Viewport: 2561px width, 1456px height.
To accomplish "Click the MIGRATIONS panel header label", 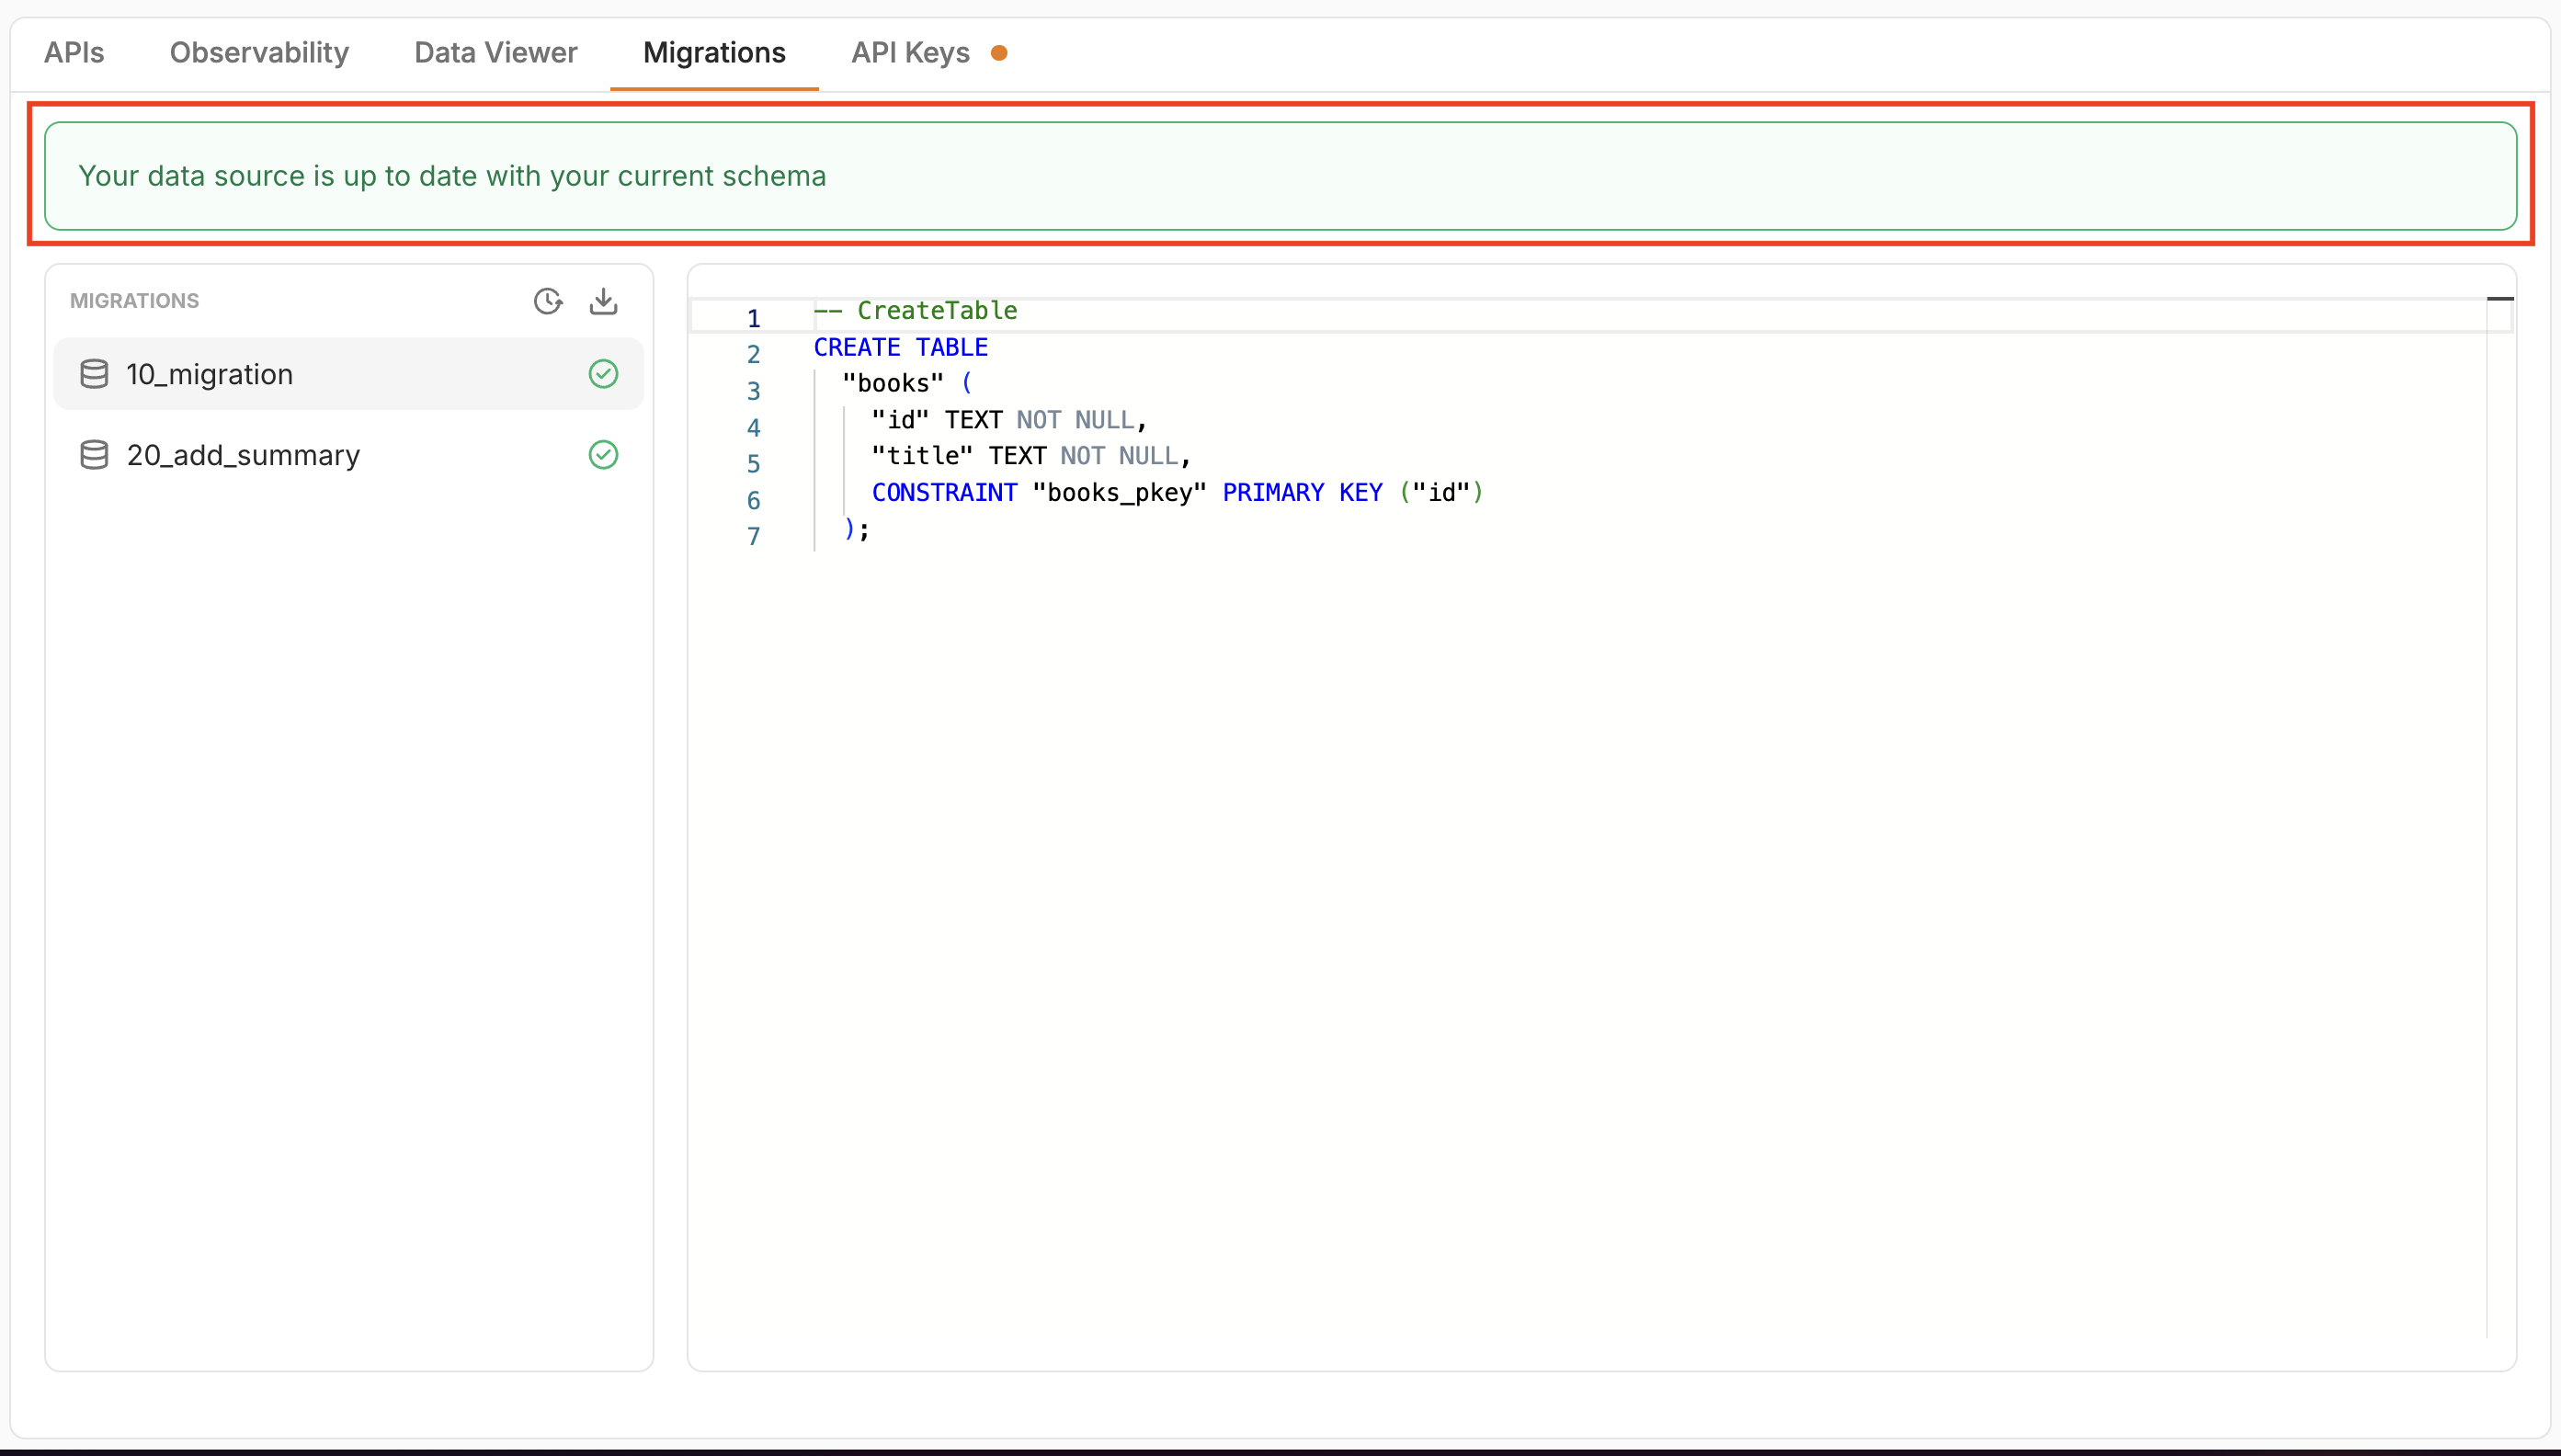I will pyautogui.click(x=134, y=301).
